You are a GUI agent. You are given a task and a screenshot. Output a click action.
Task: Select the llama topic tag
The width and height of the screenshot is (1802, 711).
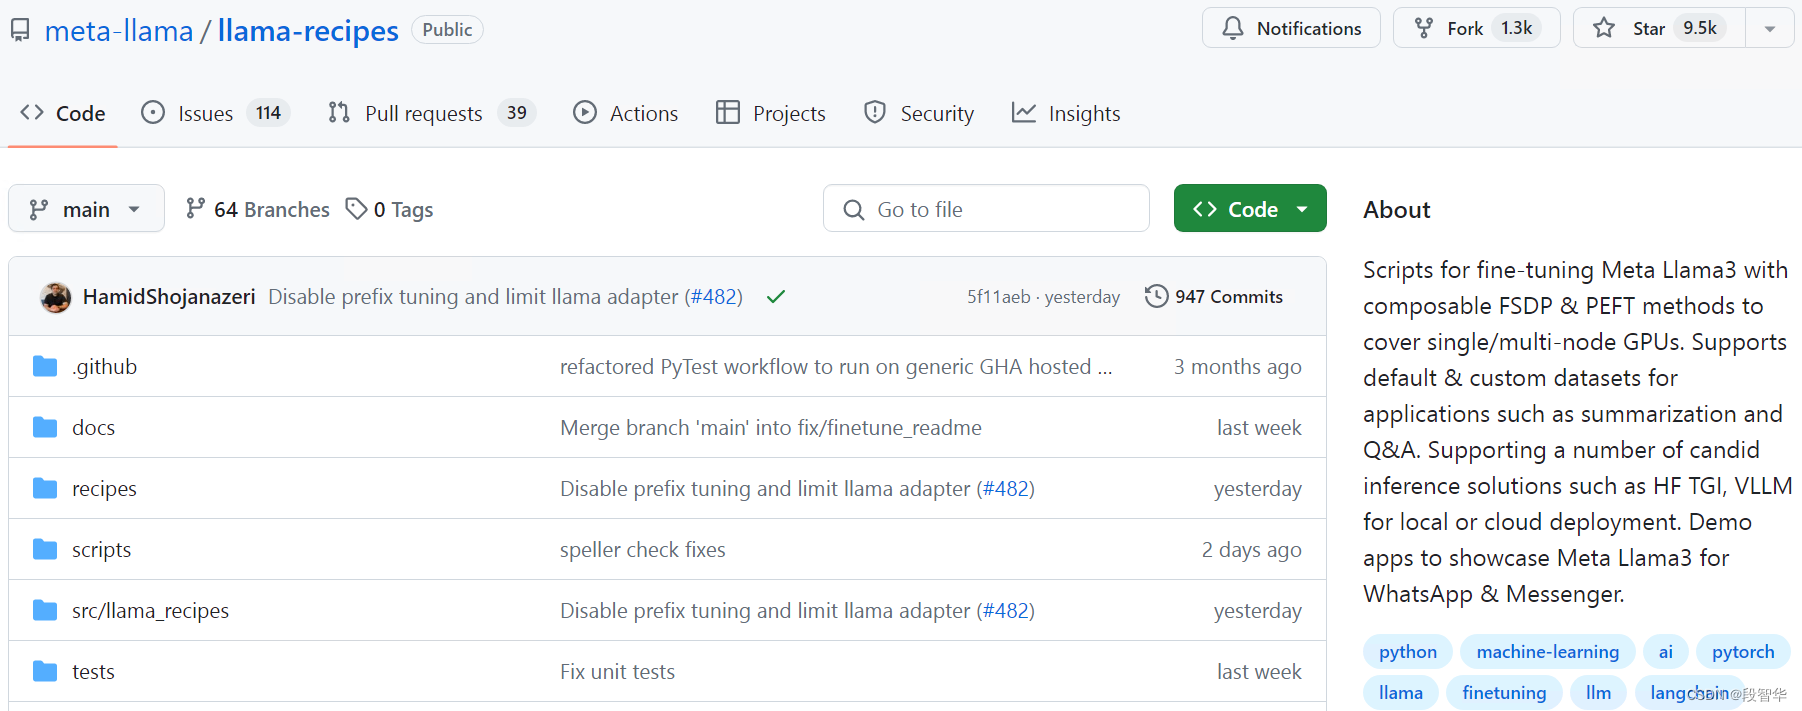click(1401, 693)
